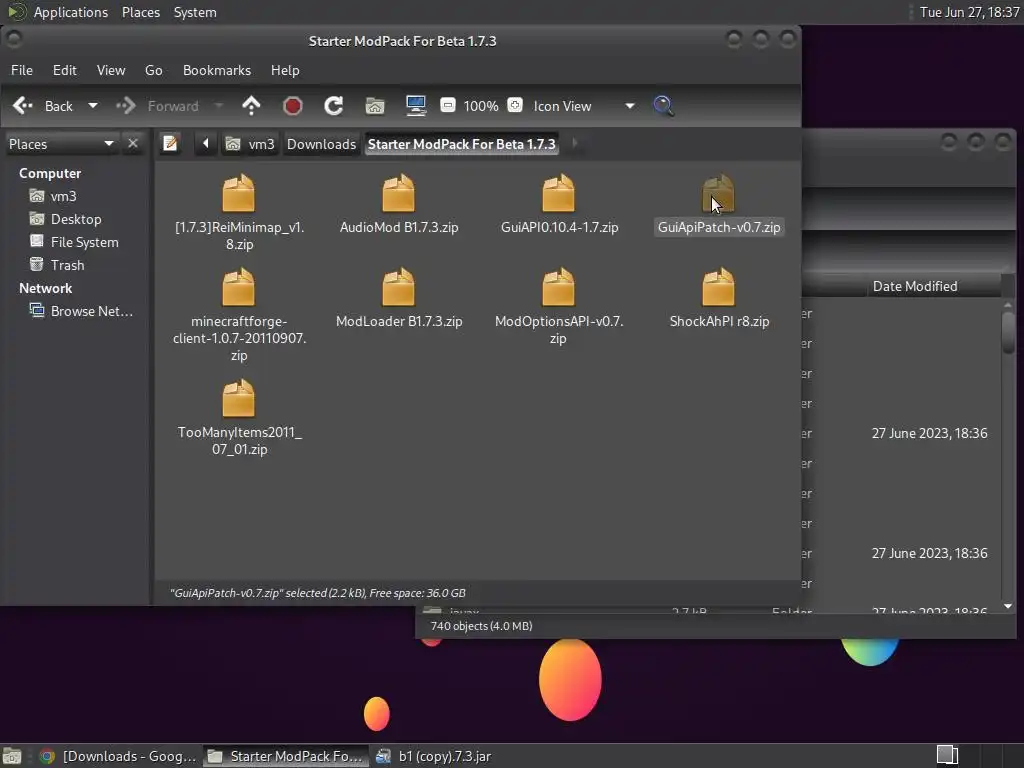Click the show desktop icon in taskbar
This screenshot has height=768, width=1024.
[12, 756]
